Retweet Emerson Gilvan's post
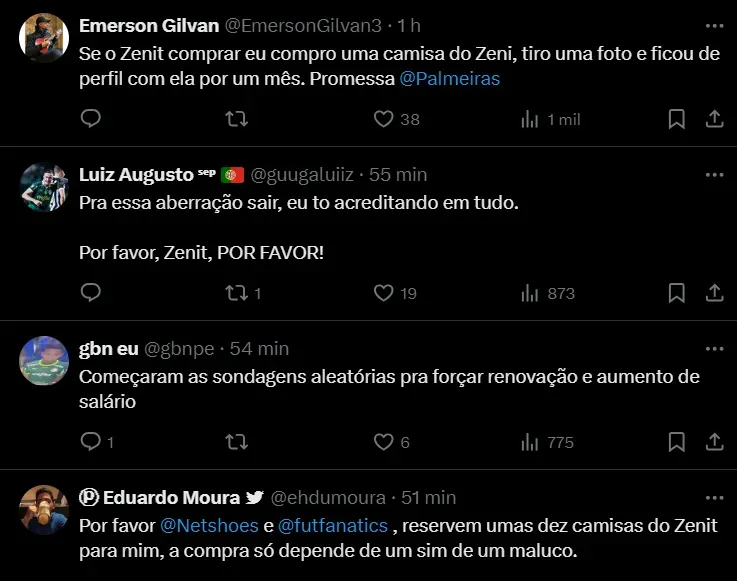The image size is (737, 581). pyautogui.click(x=237, y=119)
